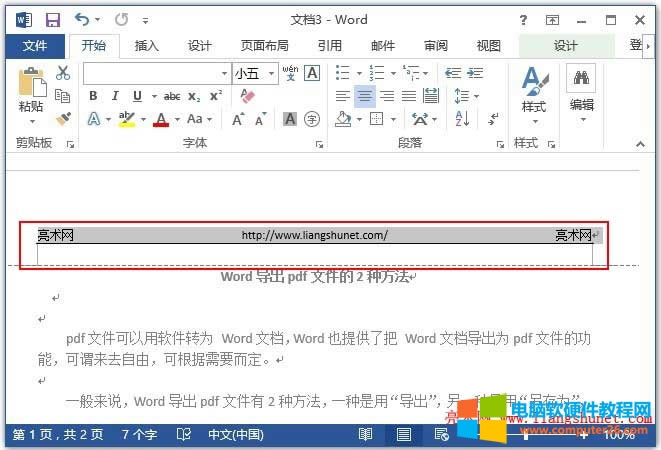661x450 pixels.
Task: Click the phonetic guide wén icon
Action: coord(290,73)
